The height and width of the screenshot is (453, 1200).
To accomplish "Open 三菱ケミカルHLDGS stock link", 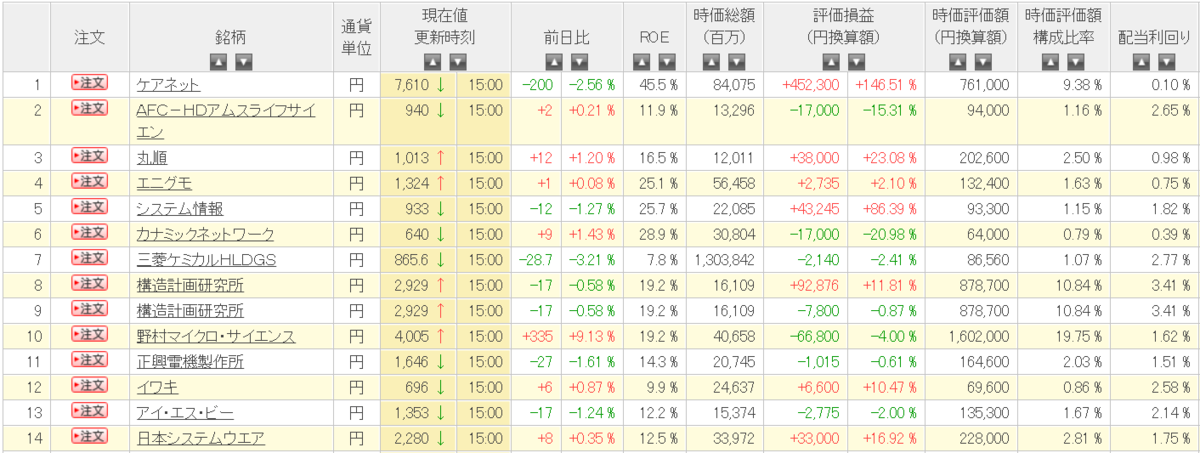I will tap(206, 259).
